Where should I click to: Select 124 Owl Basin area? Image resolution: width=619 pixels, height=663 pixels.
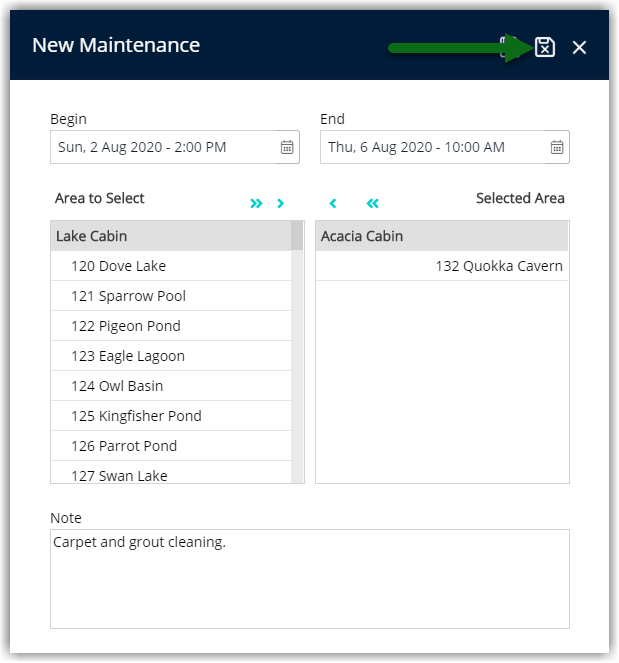tap(171, 386)
